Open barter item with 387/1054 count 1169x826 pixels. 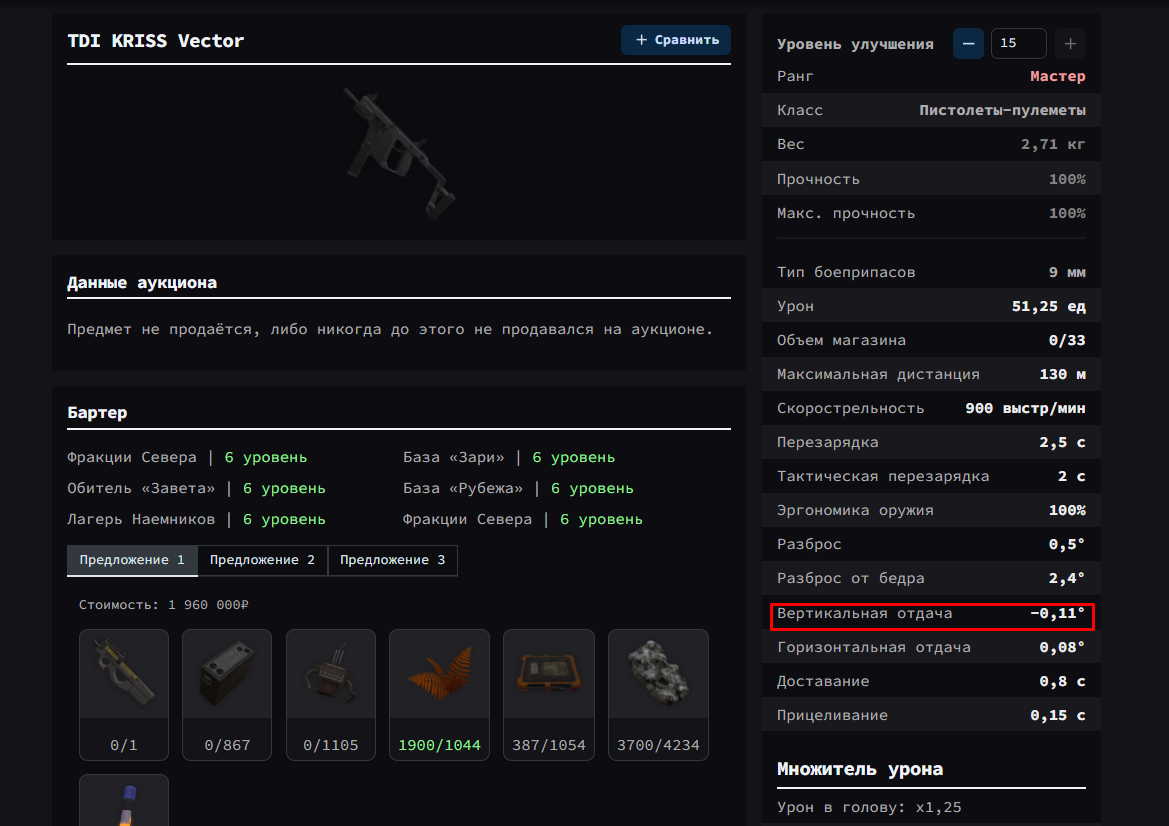coord(549,695)
